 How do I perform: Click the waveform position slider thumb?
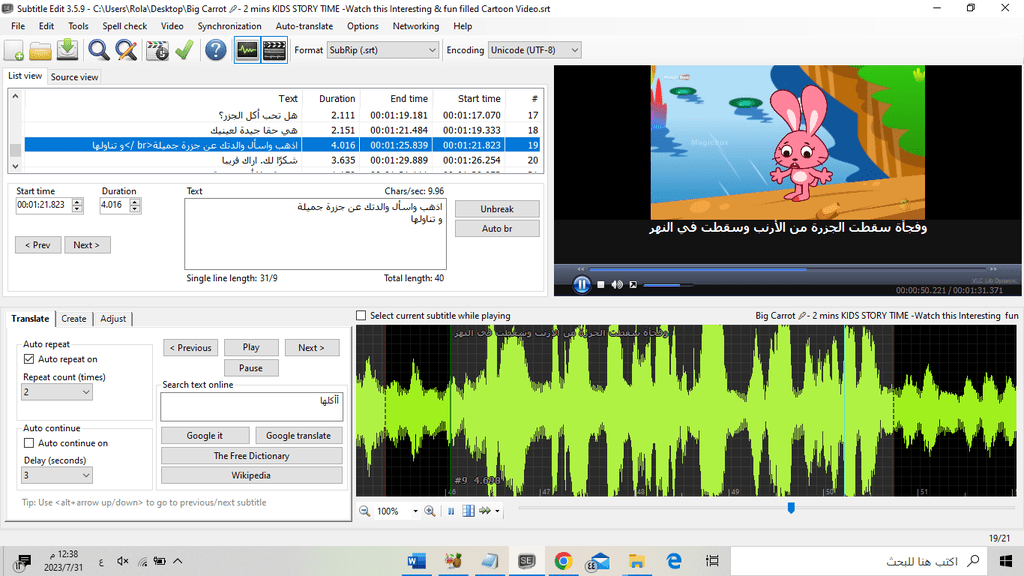[791, 508]
